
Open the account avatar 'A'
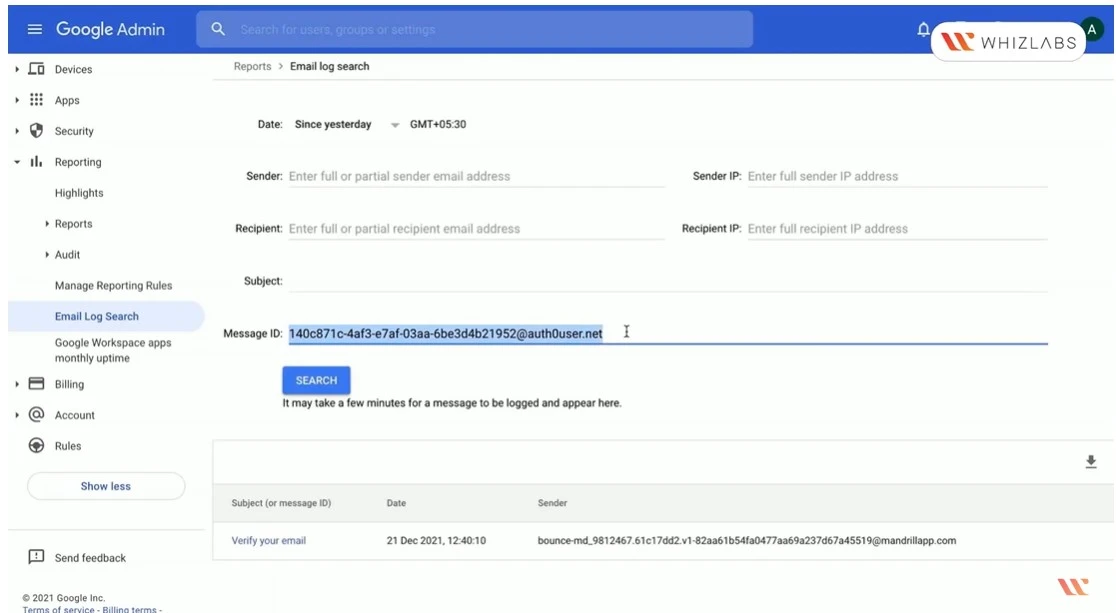coord(1092,29)
